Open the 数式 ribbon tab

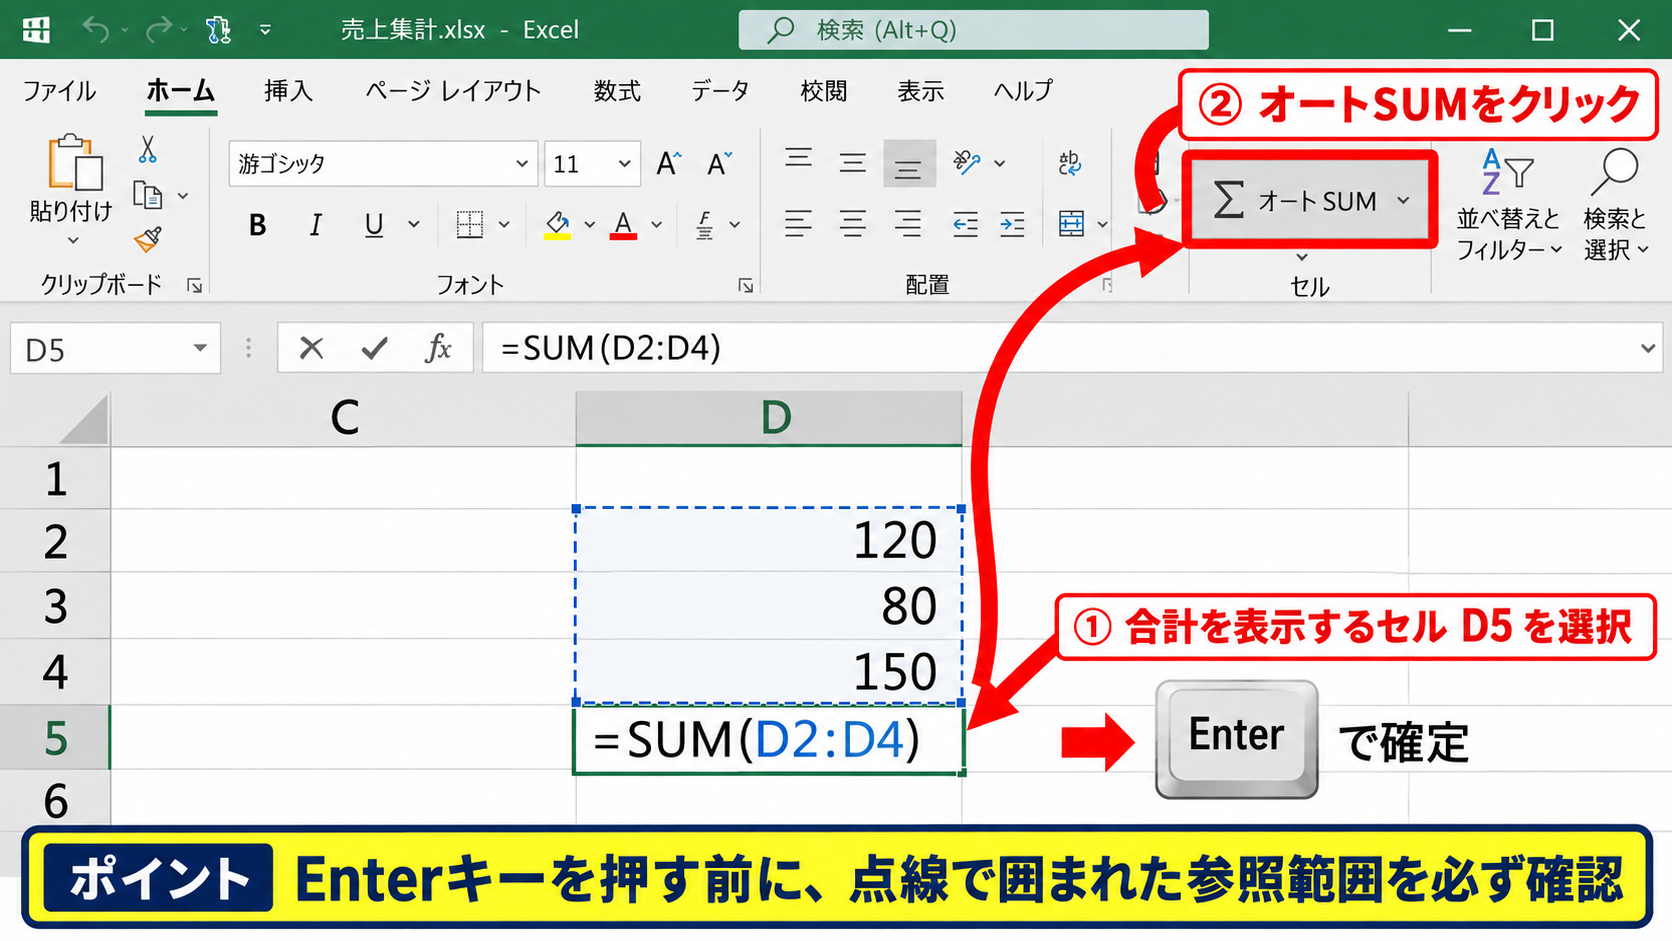tap(617, 91)
